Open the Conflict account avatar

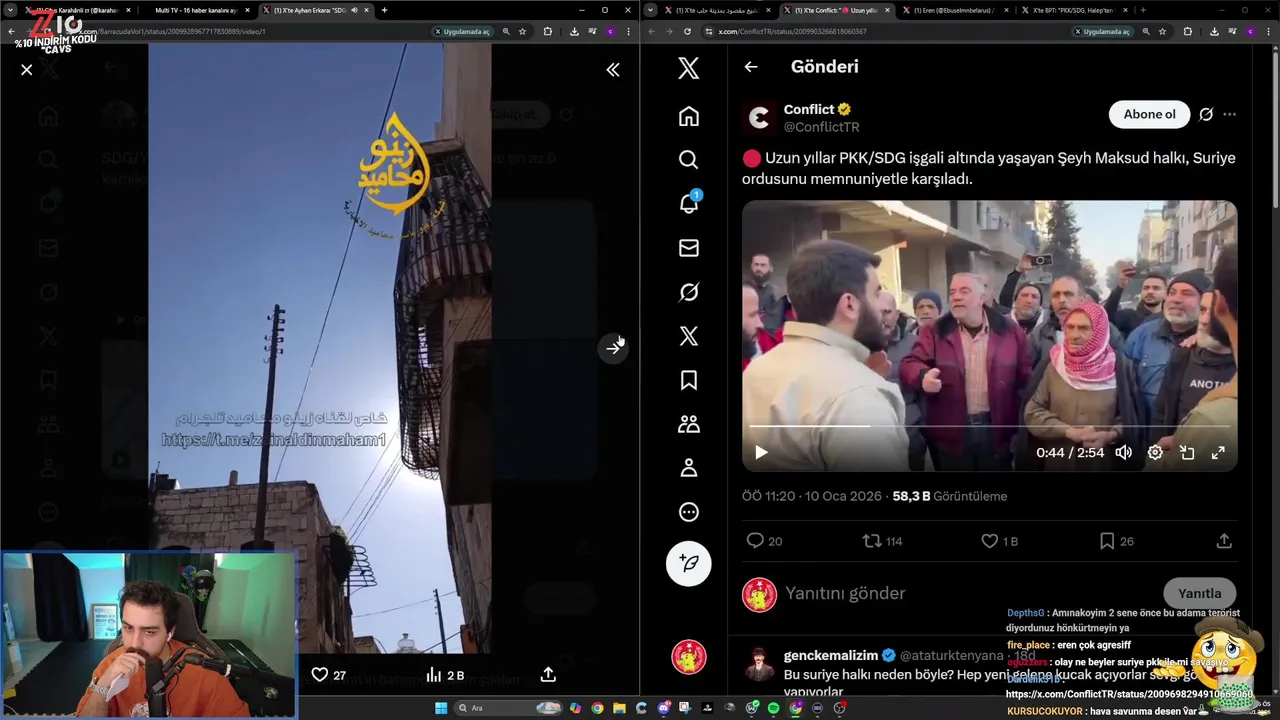[x=760, y=118]
